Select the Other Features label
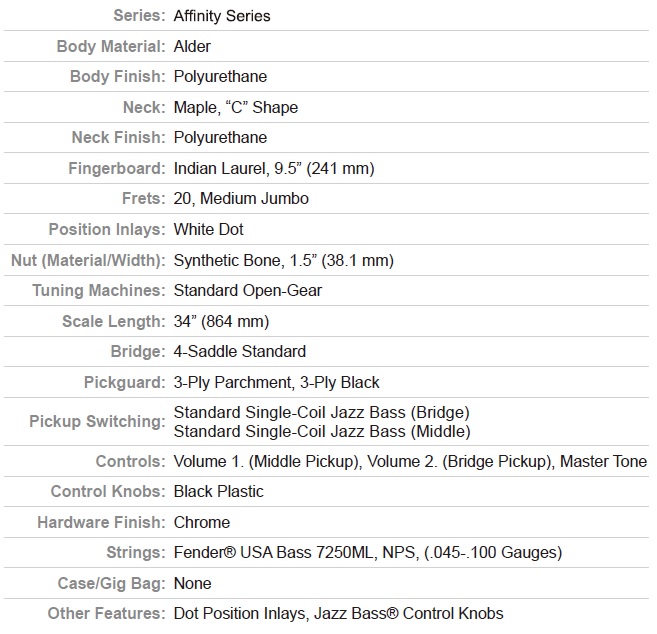 pyautogui.click(x=106, y=613)
